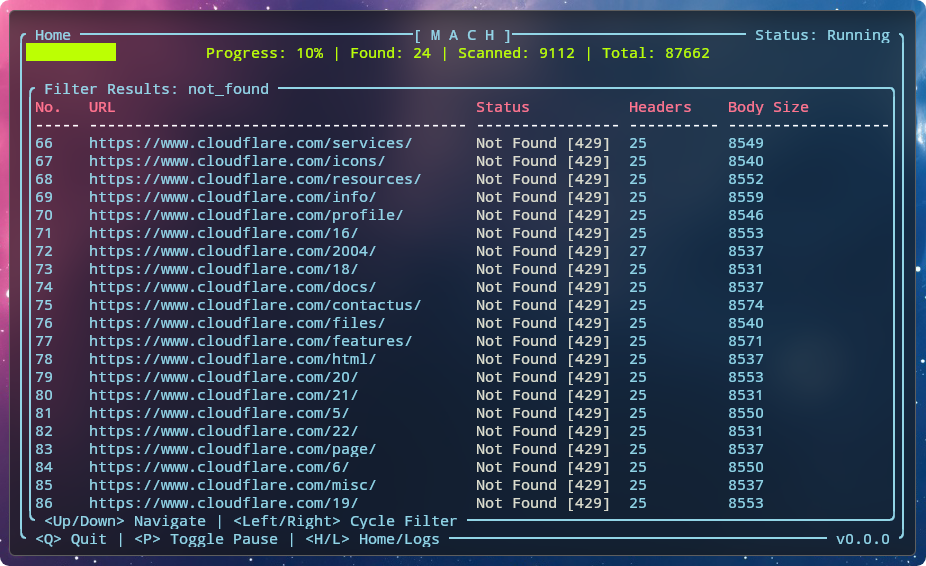This screenshot has height=566, width=926.
Task: Click the Status: Running indicator
Action: [822, 35]
